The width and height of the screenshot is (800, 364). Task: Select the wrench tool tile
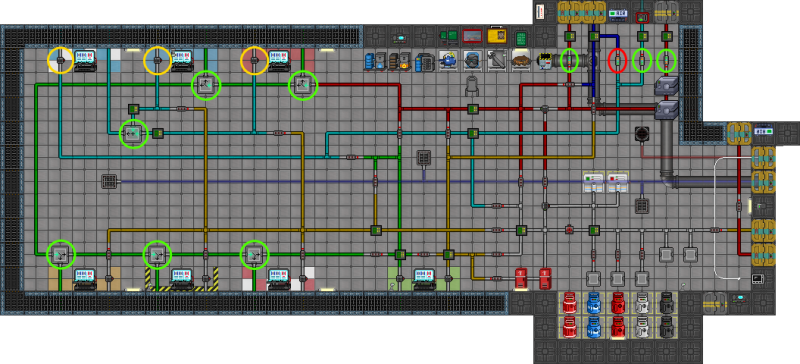pos(496,61)
